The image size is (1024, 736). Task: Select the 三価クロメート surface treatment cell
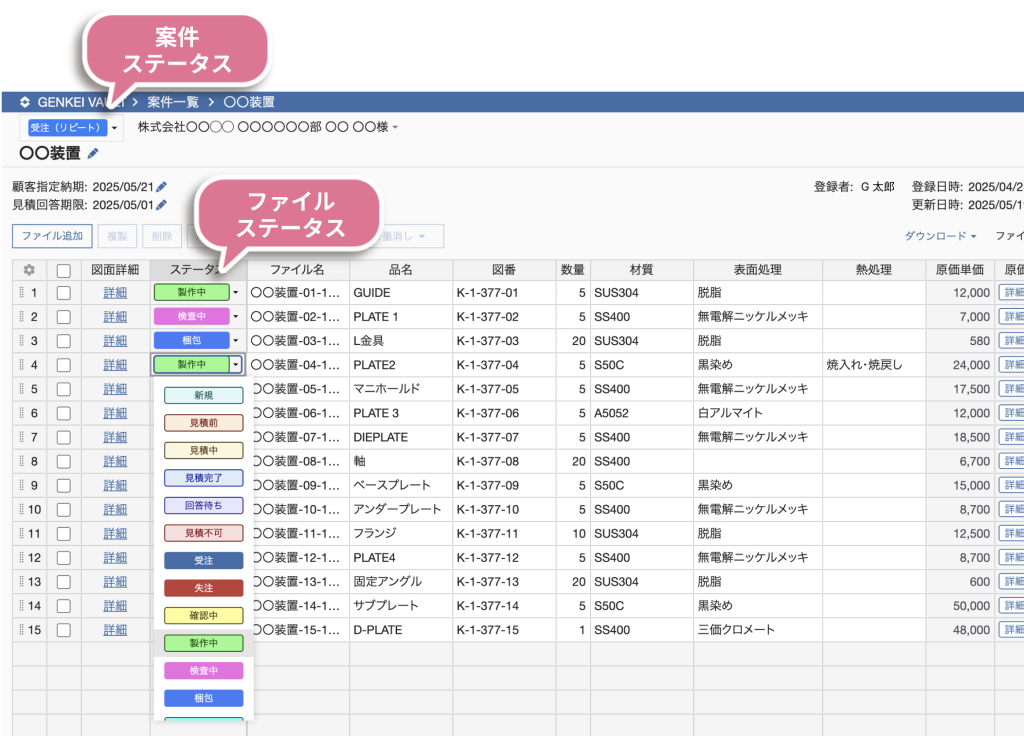pyautogui.click(x=758, y=630)
